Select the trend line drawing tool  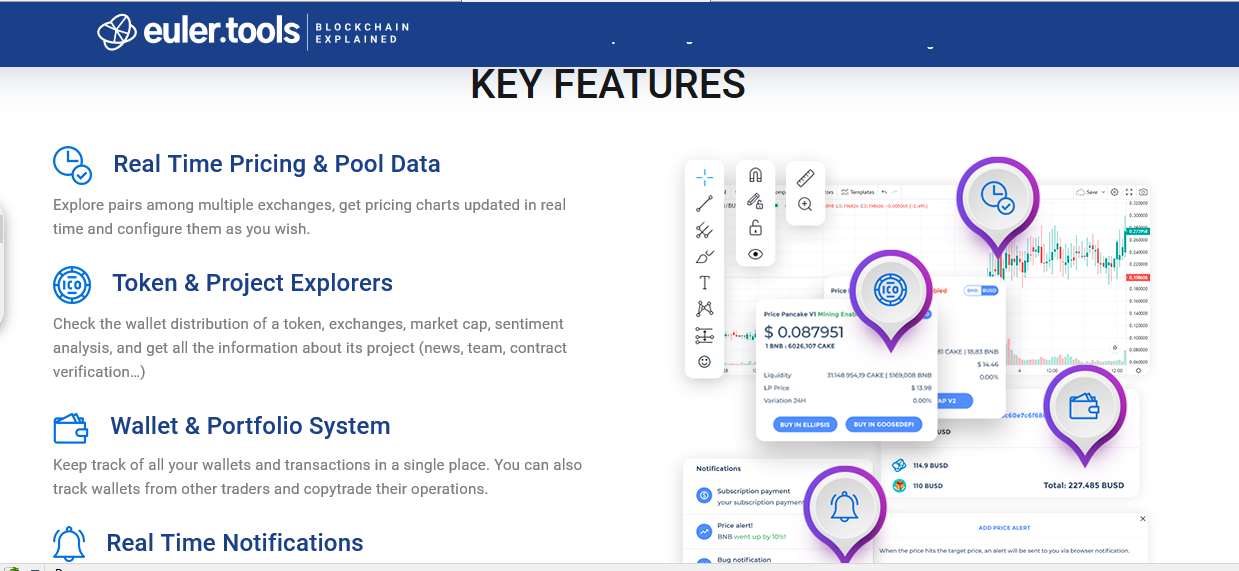point(704,204)
